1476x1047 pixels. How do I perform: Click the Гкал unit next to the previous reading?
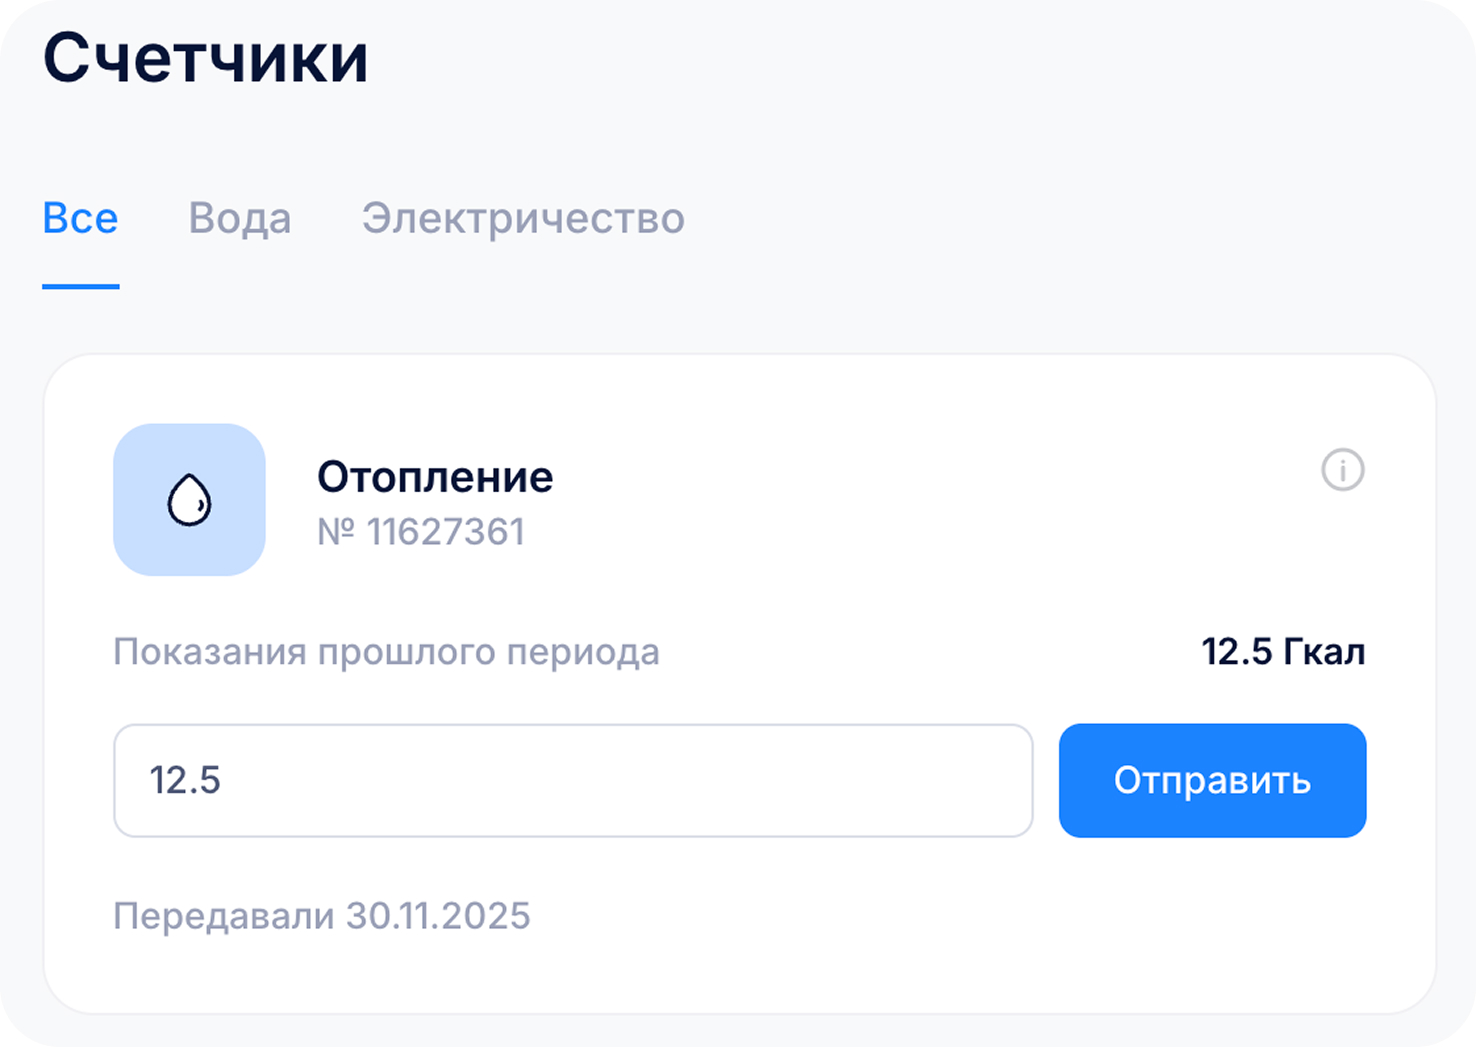tap(1324, 652)
